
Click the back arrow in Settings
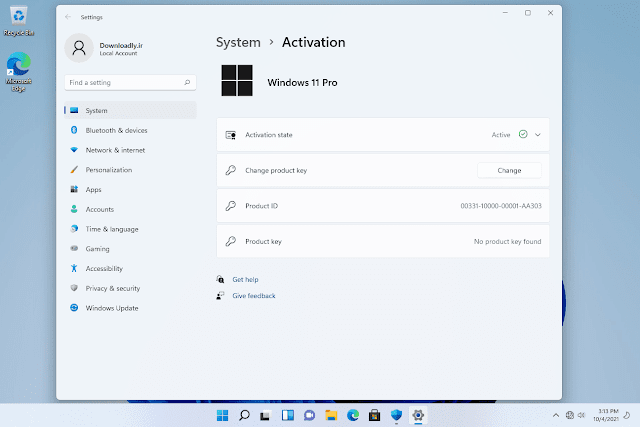coord(68,17)
